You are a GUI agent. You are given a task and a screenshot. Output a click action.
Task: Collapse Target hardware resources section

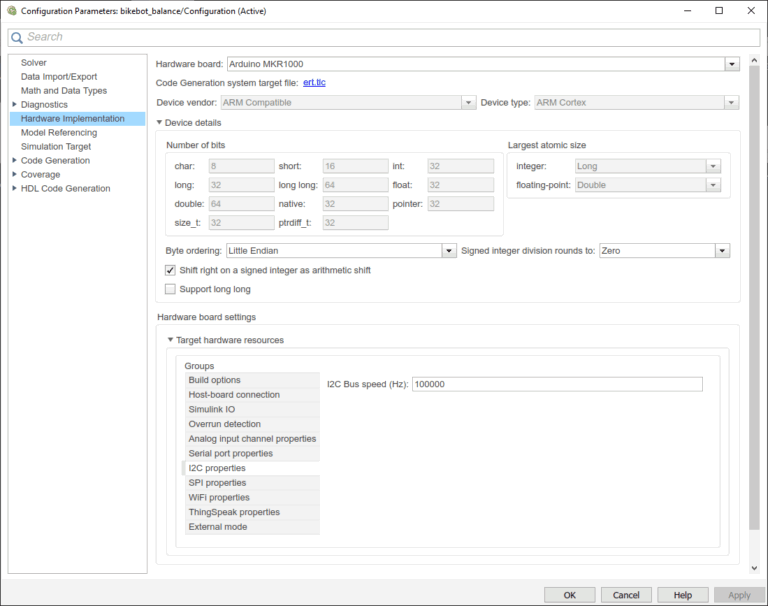click(x=170, y=340)
